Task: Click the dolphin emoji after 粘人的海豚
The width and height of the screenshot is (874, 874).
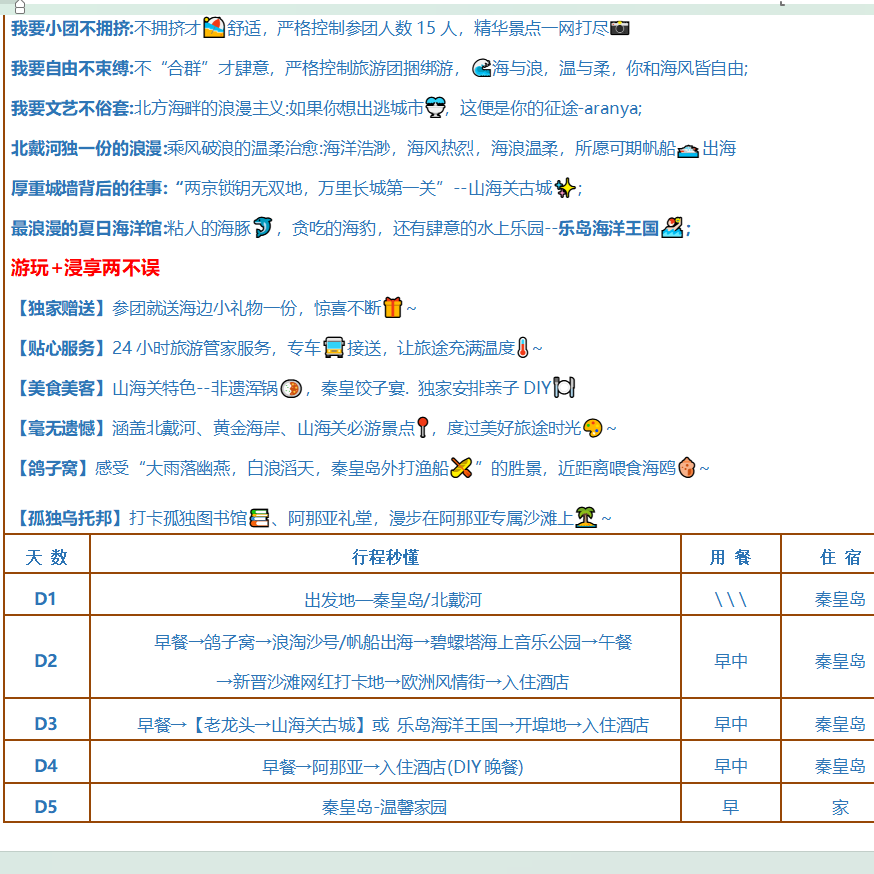Action: coord(263,228)
